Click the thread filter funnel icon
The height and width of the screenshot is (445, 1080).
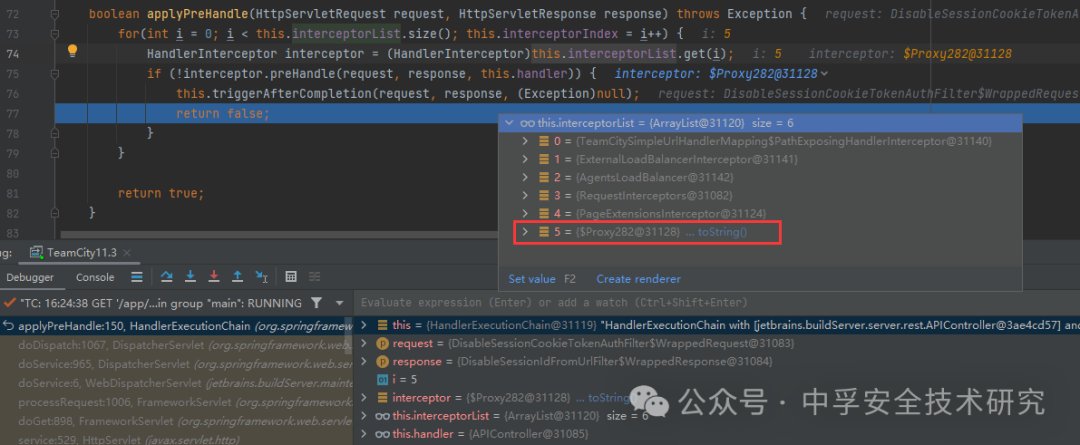click(x=316, y=303)
